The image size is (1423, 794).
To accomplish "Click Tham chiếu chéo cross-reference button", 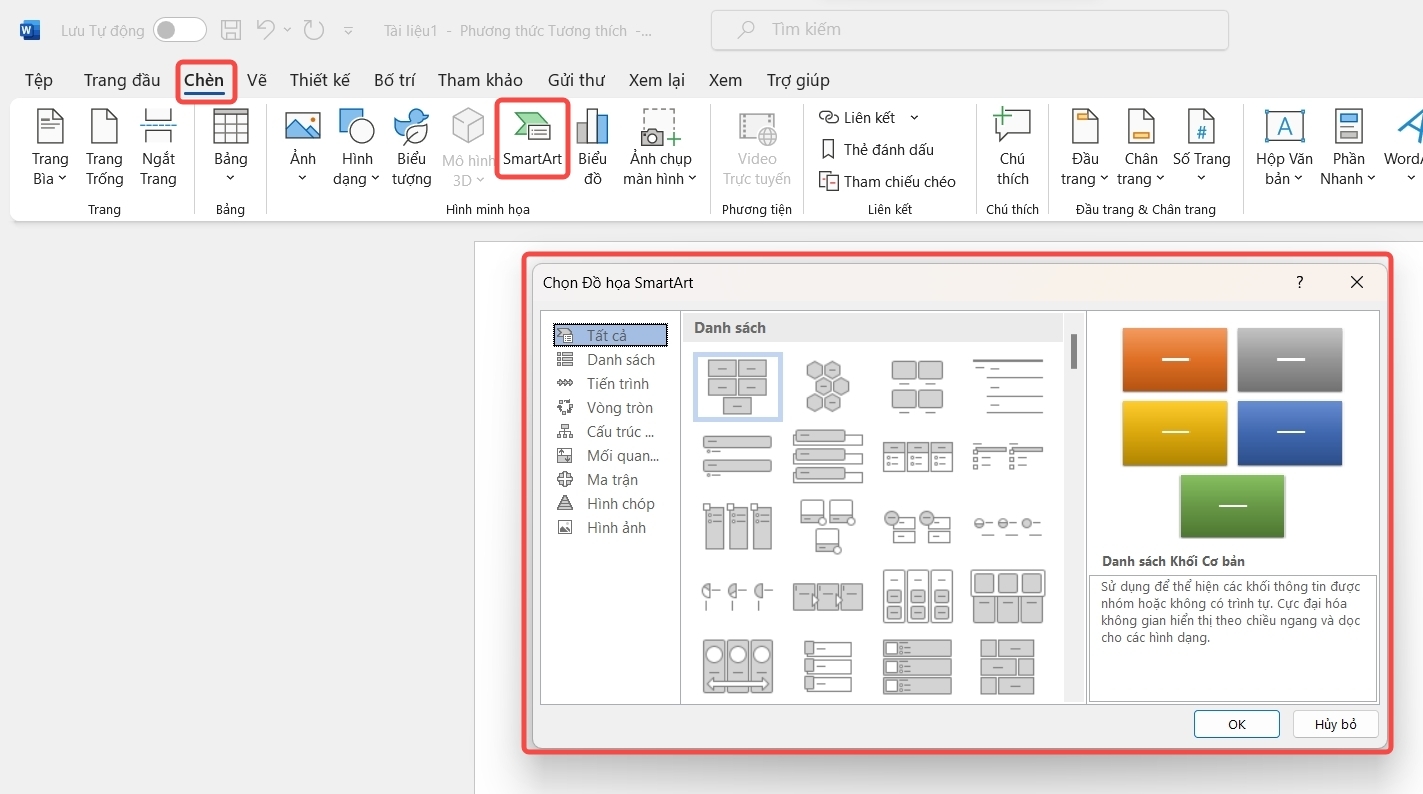I will point(887,182).
